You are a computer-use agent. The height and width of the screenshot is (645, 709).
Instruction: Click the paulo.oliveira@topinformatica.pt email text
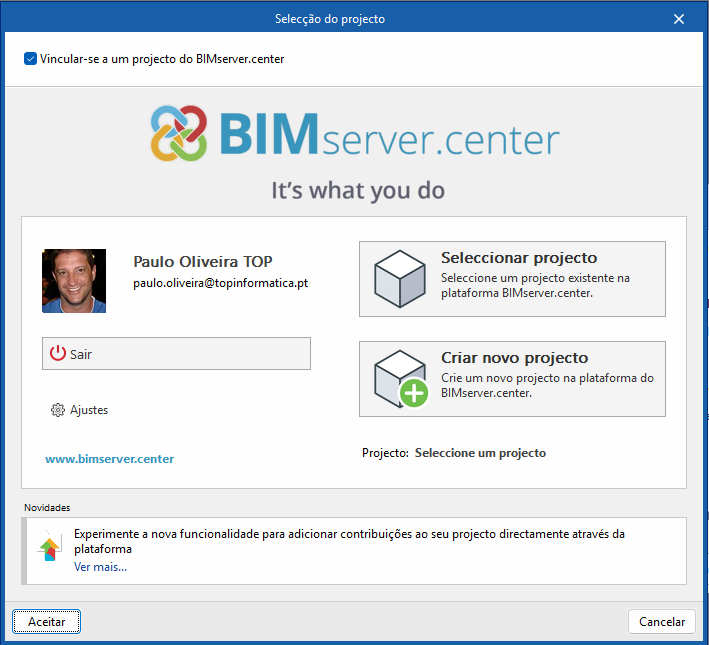(221, 283)
